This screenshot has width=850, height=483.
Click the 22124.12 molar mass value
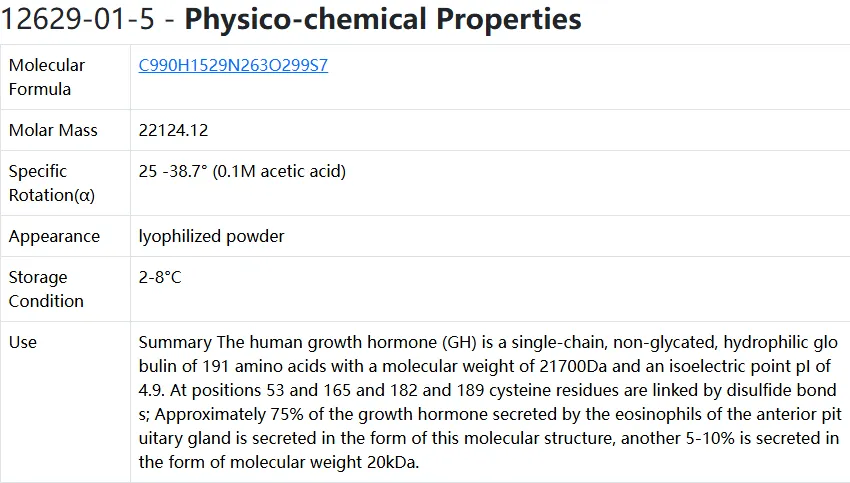pyautogui.click(x=173, y=130)
